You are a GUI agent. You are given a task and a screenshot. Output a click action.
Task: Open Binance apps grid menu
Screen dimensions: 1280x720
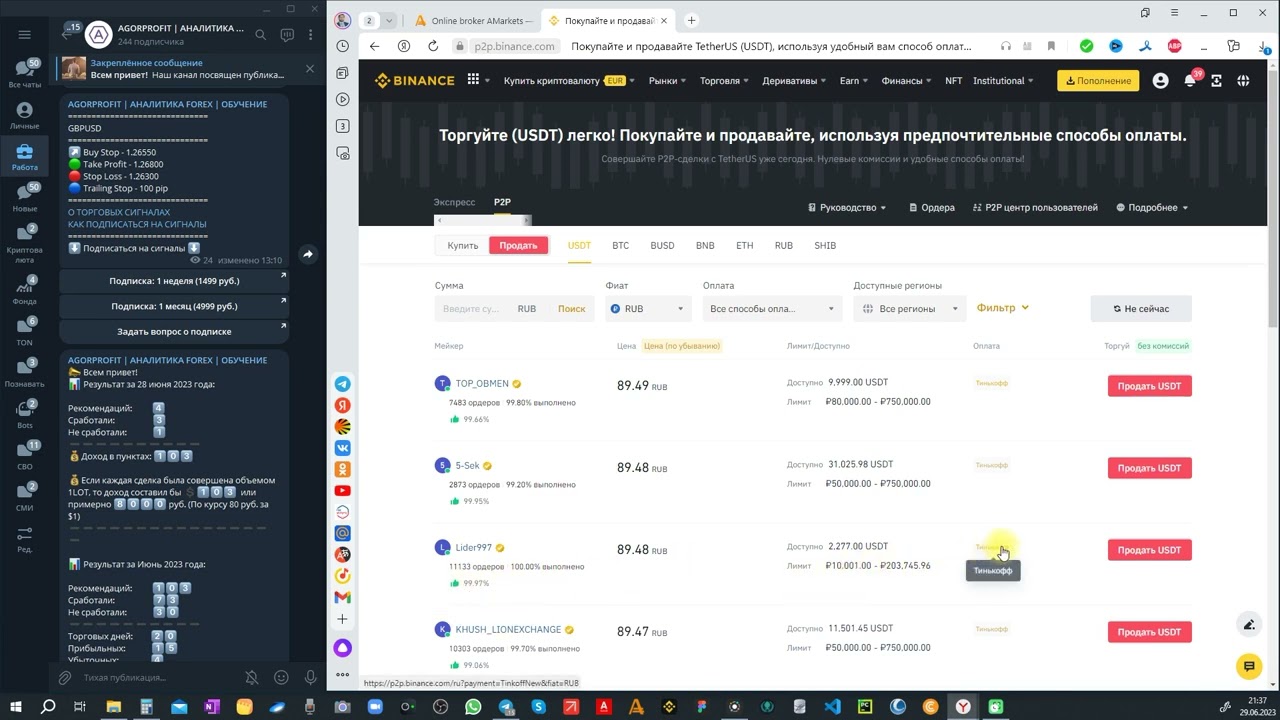pyautogui.click(x=473, y=81)
